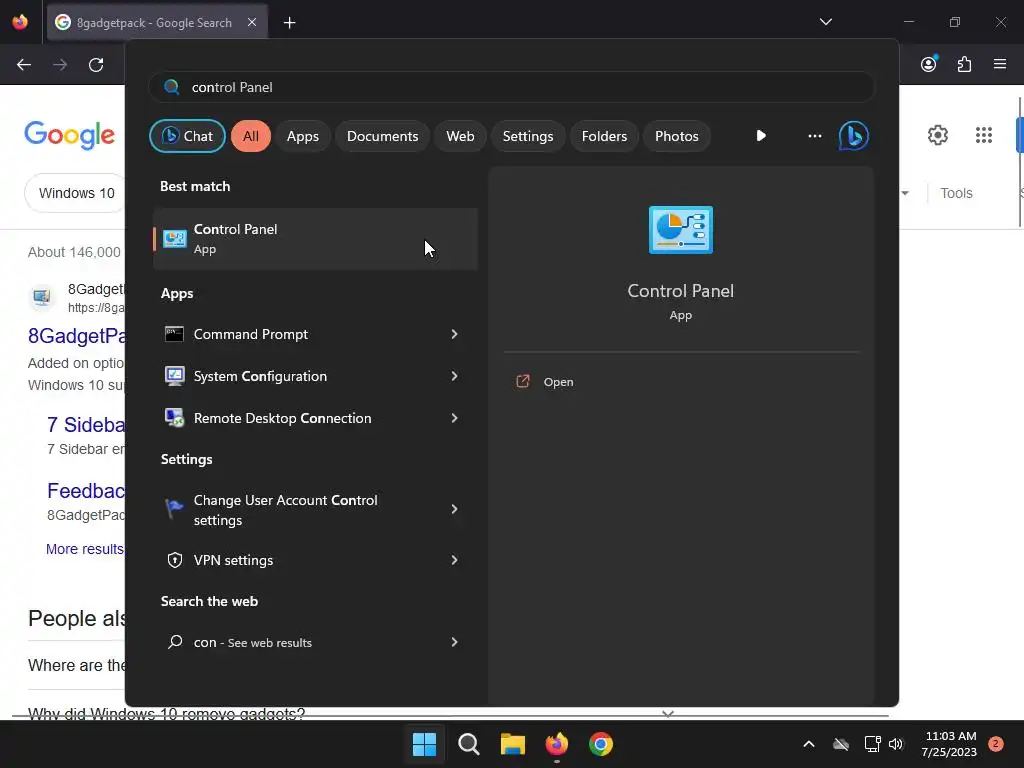Click the network display tray icon
The image size is (1024, 768).
872,744
